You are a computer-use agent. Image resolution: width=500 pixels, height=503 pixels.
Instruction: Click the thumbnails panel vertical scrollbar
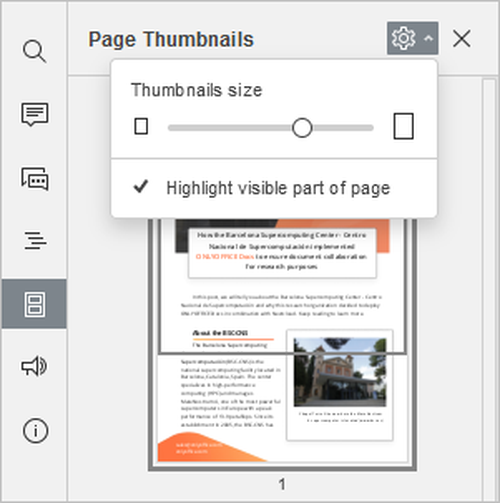pyautogui.click(x=489, y=289)
